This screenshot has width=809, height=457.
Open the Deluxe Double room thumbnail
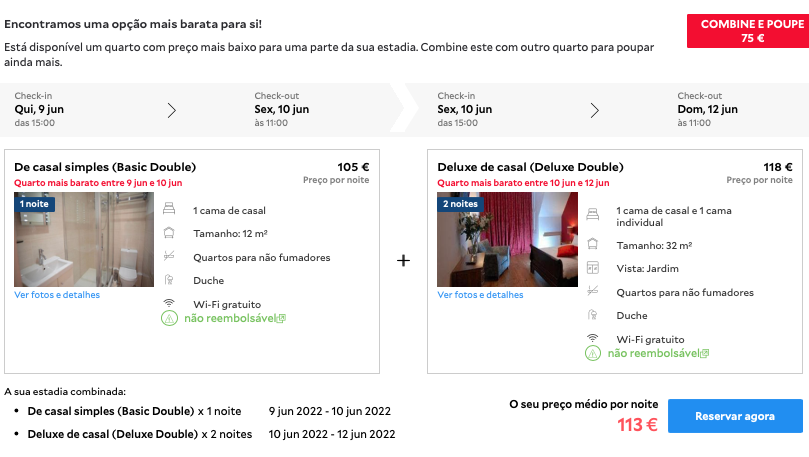[507, 239]
